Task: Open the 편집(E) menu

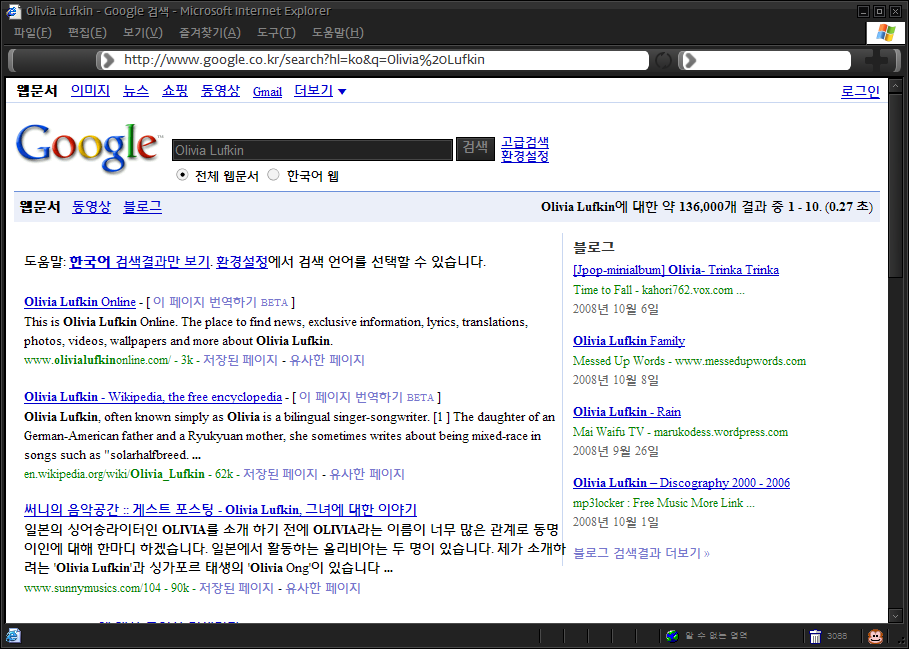Action: [x=87, y=32]
